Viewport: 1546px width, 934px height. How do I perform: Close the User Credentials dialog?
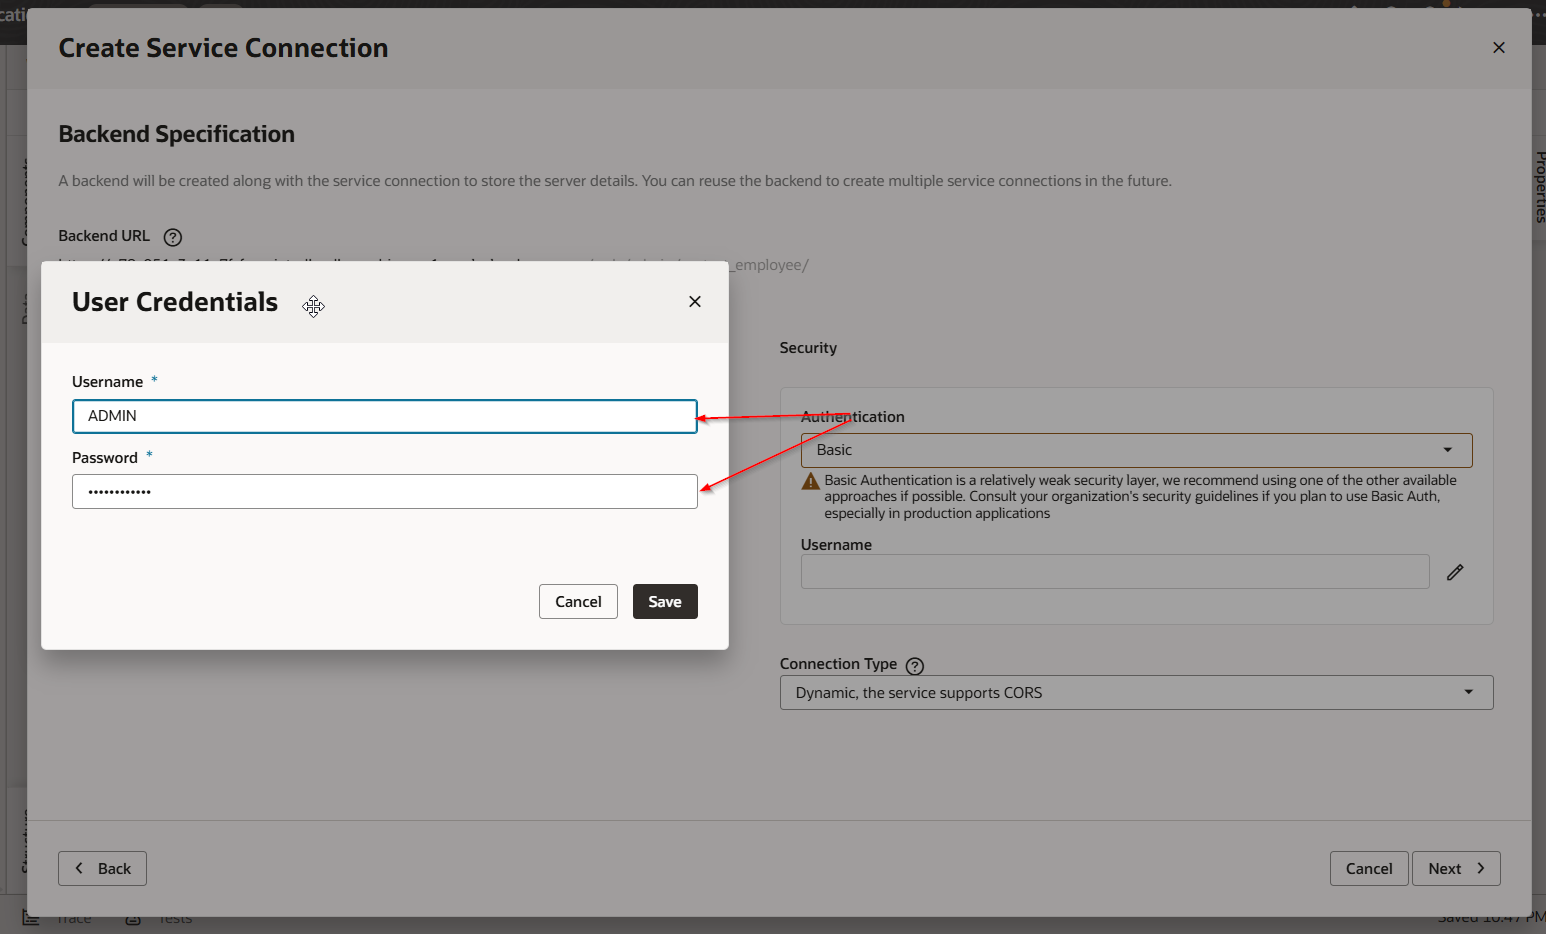(x=695, y=302)
